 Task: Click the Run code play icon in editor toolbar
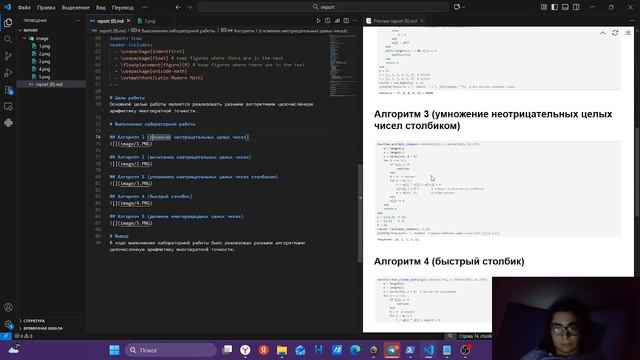[318, 20]
